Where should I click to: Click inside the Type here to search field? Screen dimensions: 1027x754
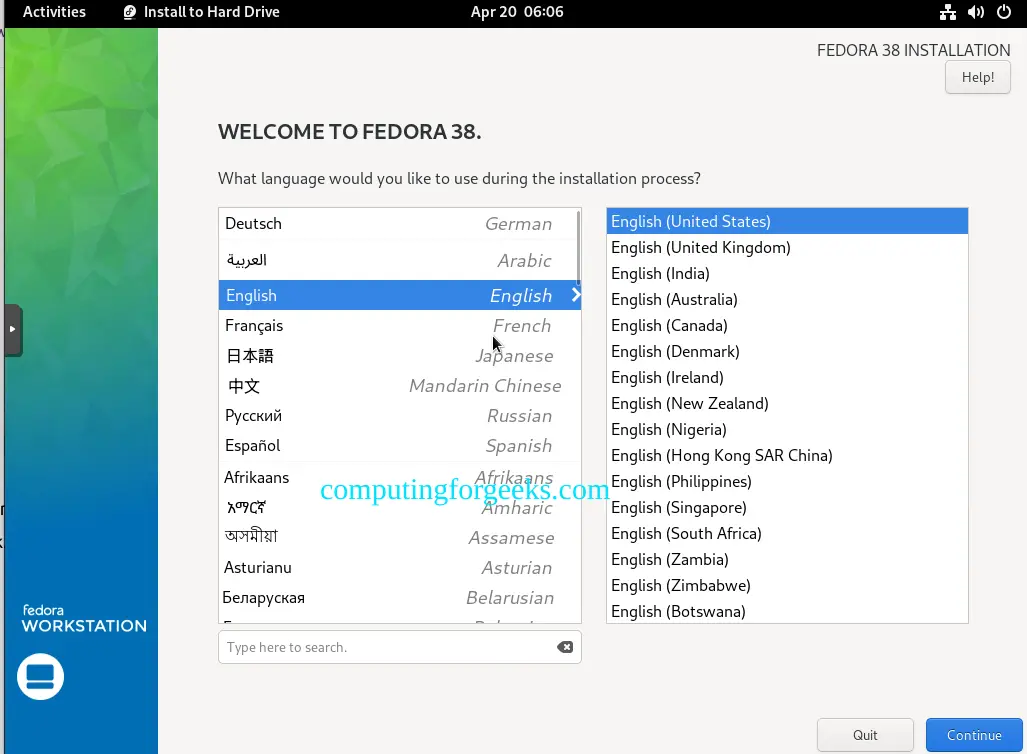(x=380, y=646)
